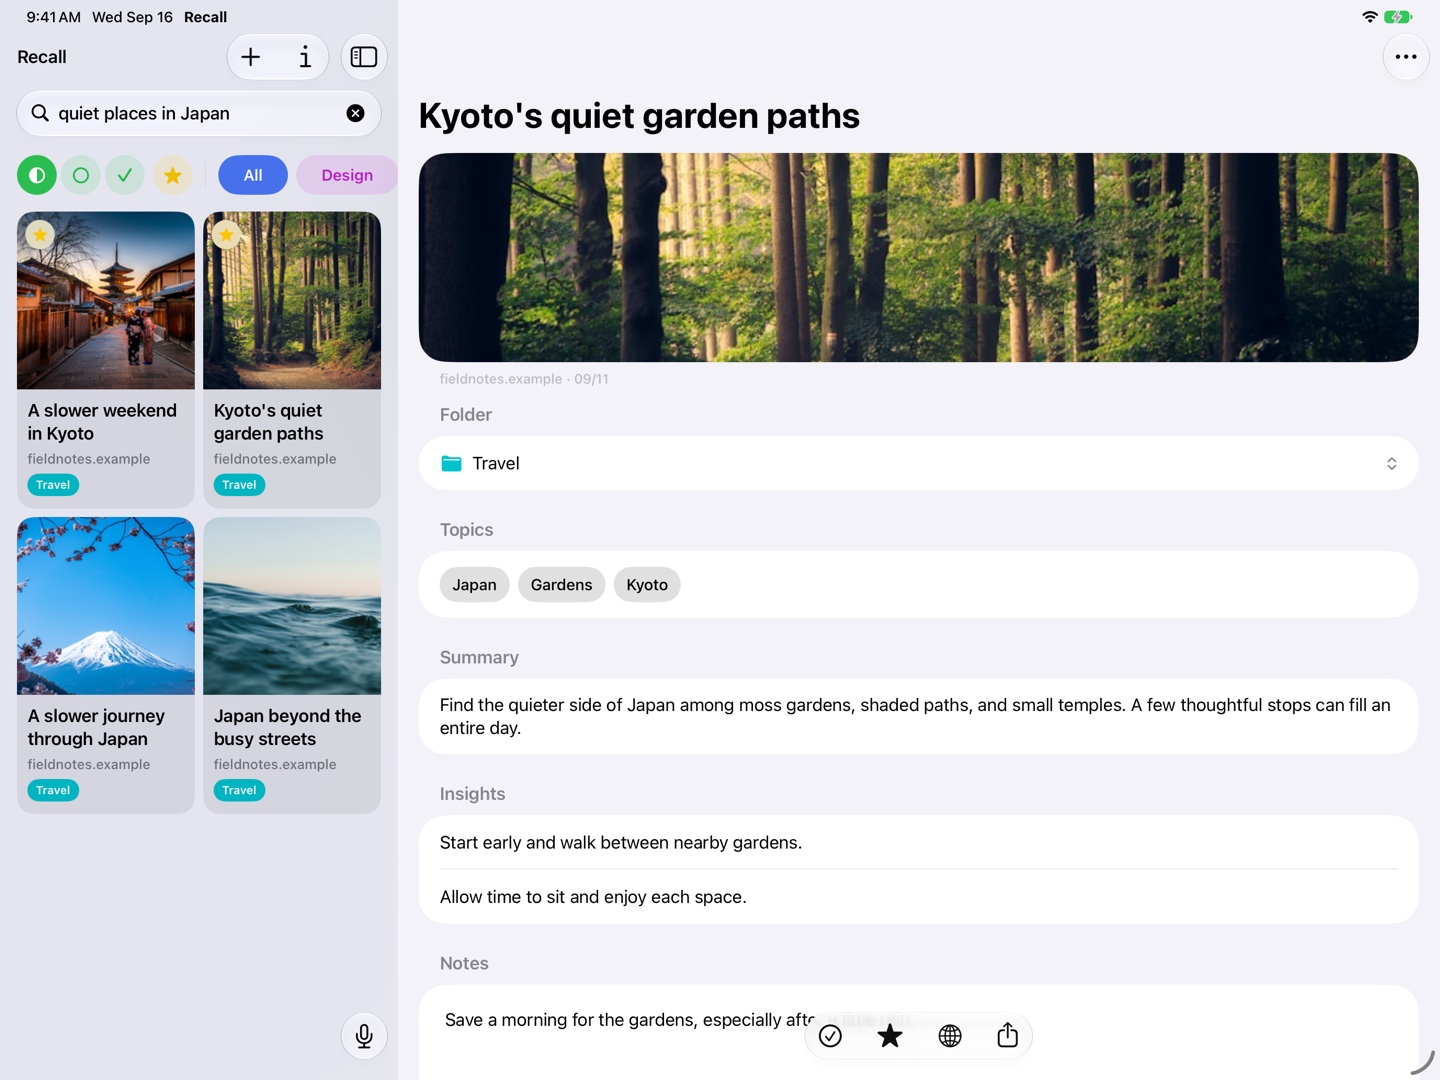Open the page in browser via globe icon
1440x1080 pixels.
(x=950, y=1036)
